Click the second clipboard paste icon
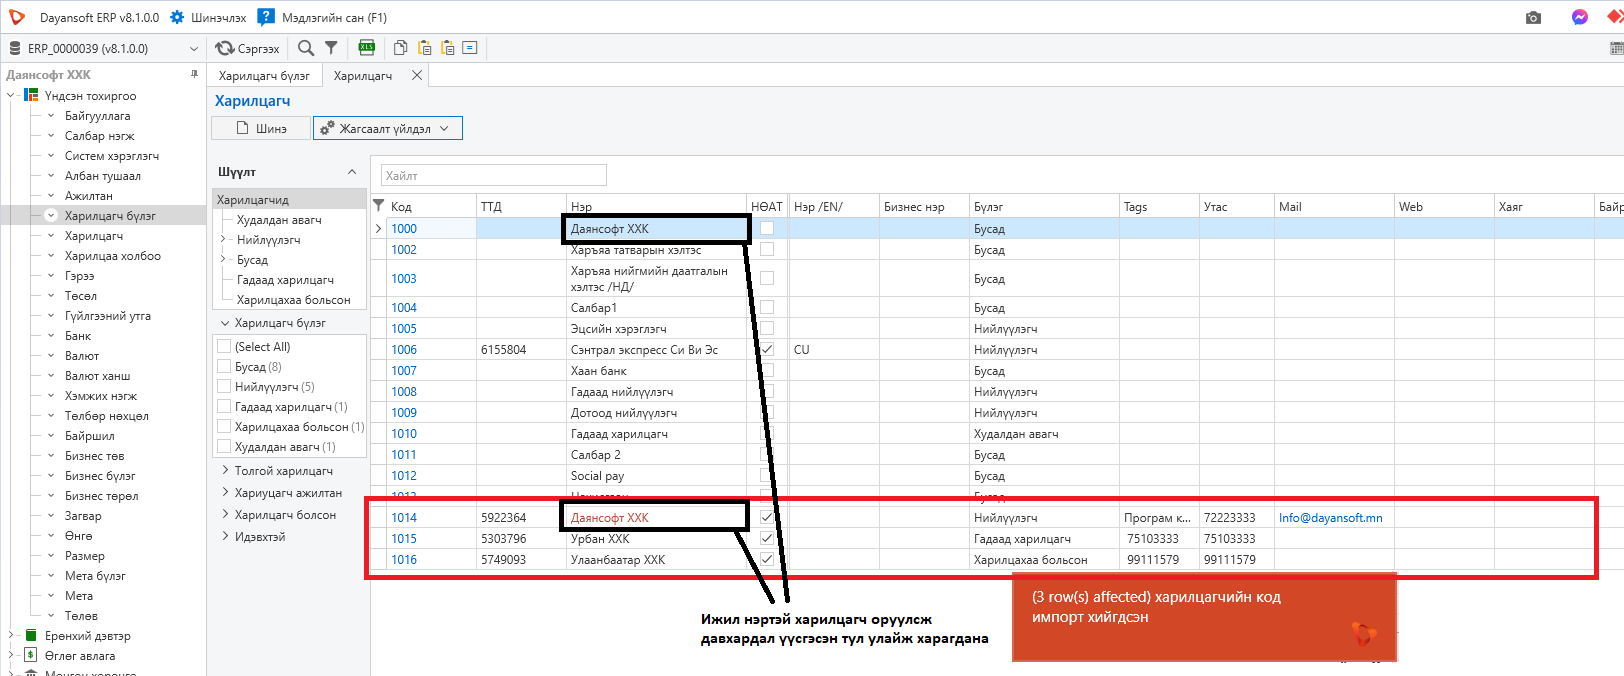This screenshot has width=1624, height=676. (448, 48)
